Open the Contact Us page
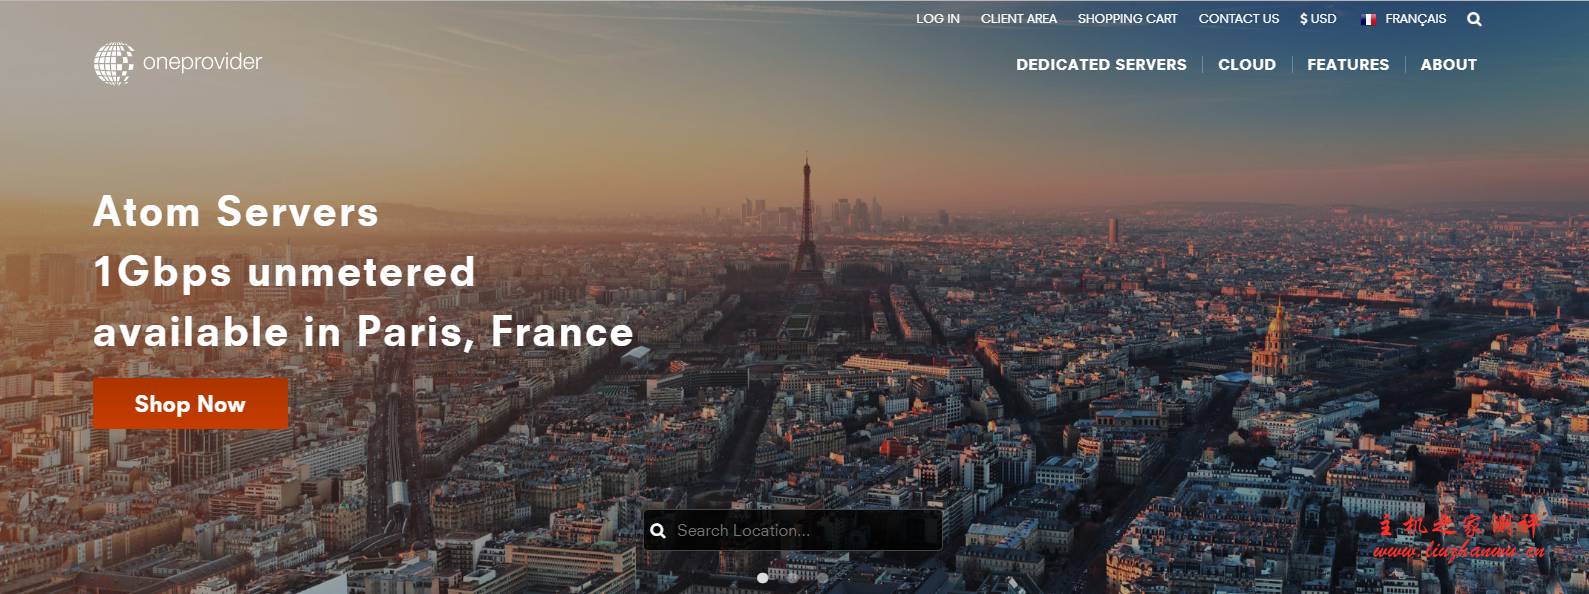The image size is (1589, 594). (x=1238, y=19)
